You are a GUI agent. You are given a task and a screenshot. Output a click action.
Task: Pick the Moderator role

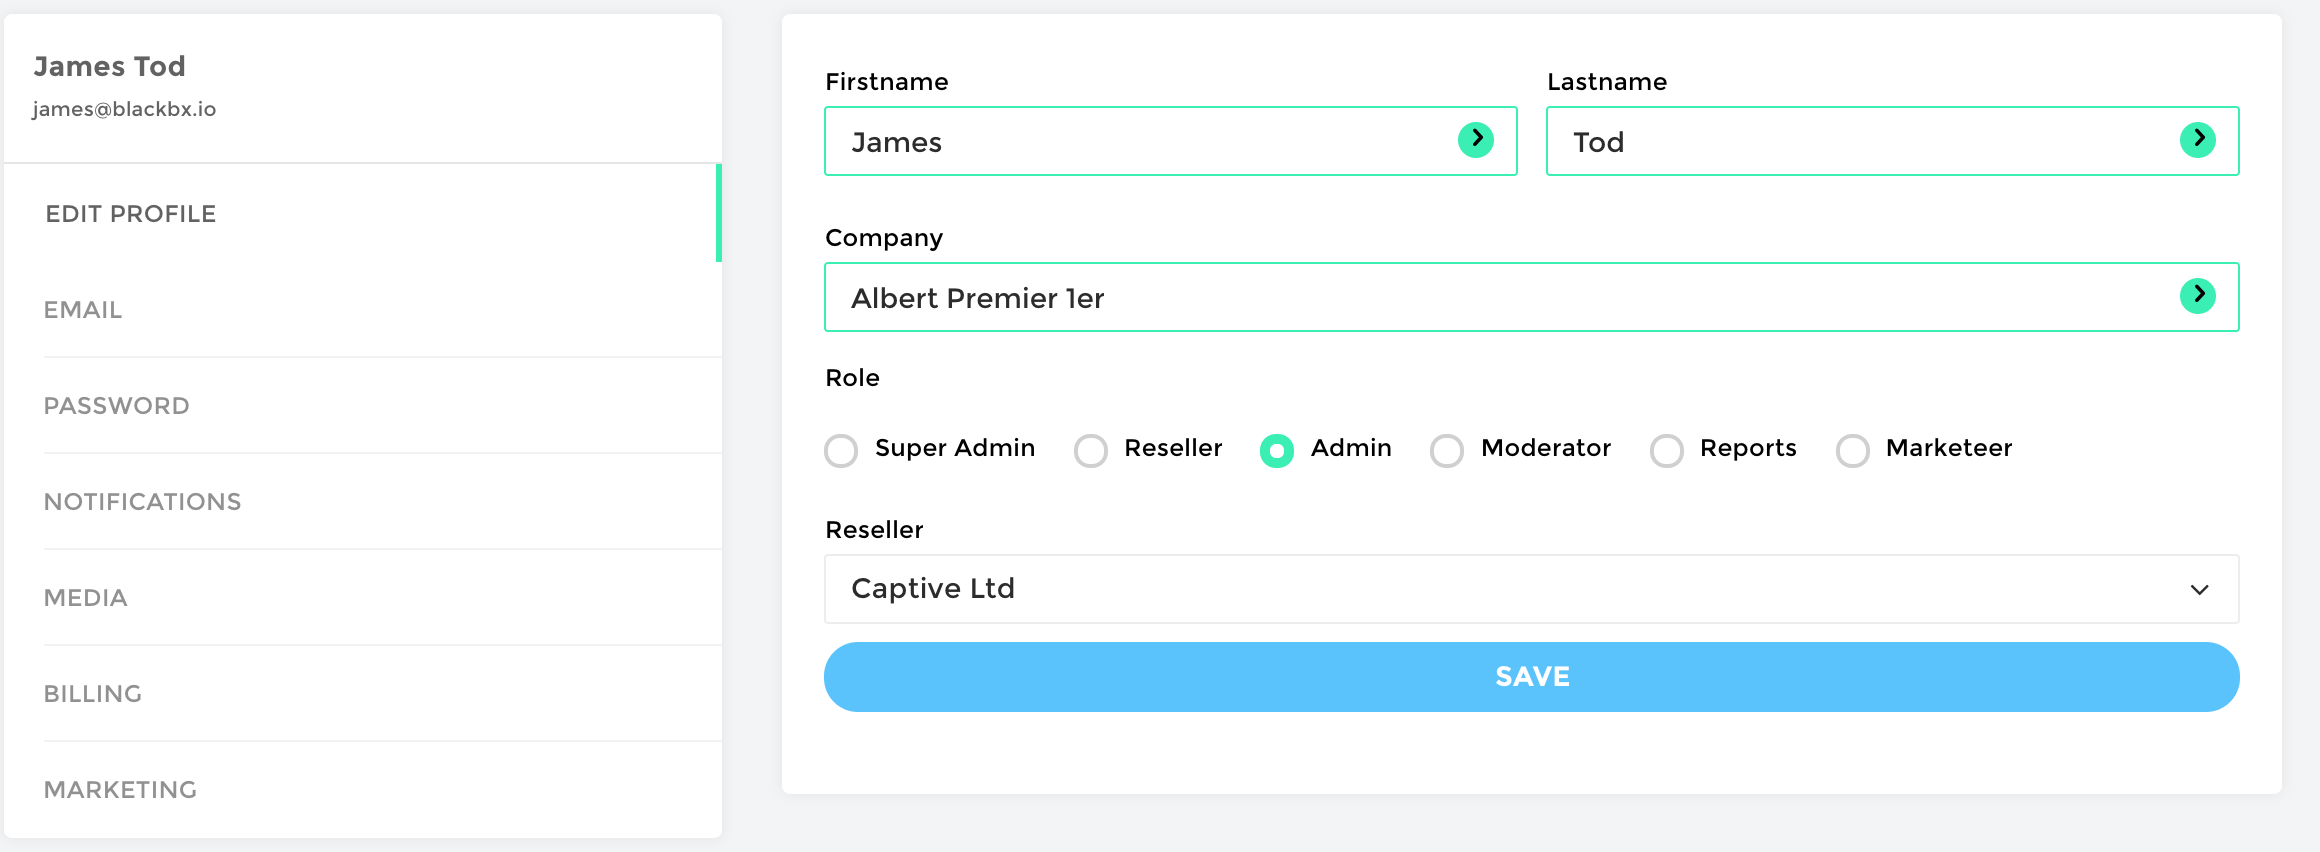point(1447,450)
